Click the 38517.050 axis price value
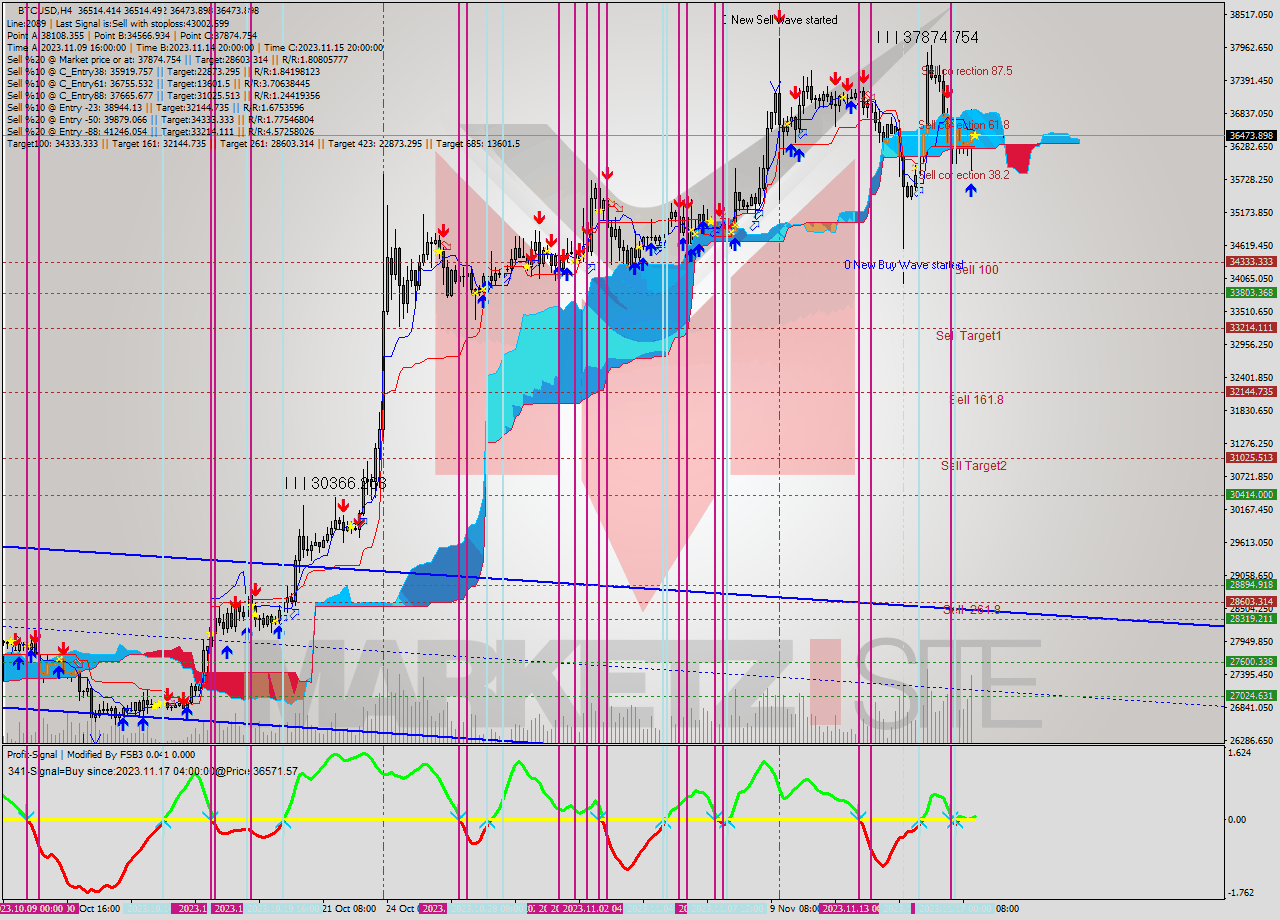The image size is (1280, 920). pyautogui.click(x=1251, y=15)
